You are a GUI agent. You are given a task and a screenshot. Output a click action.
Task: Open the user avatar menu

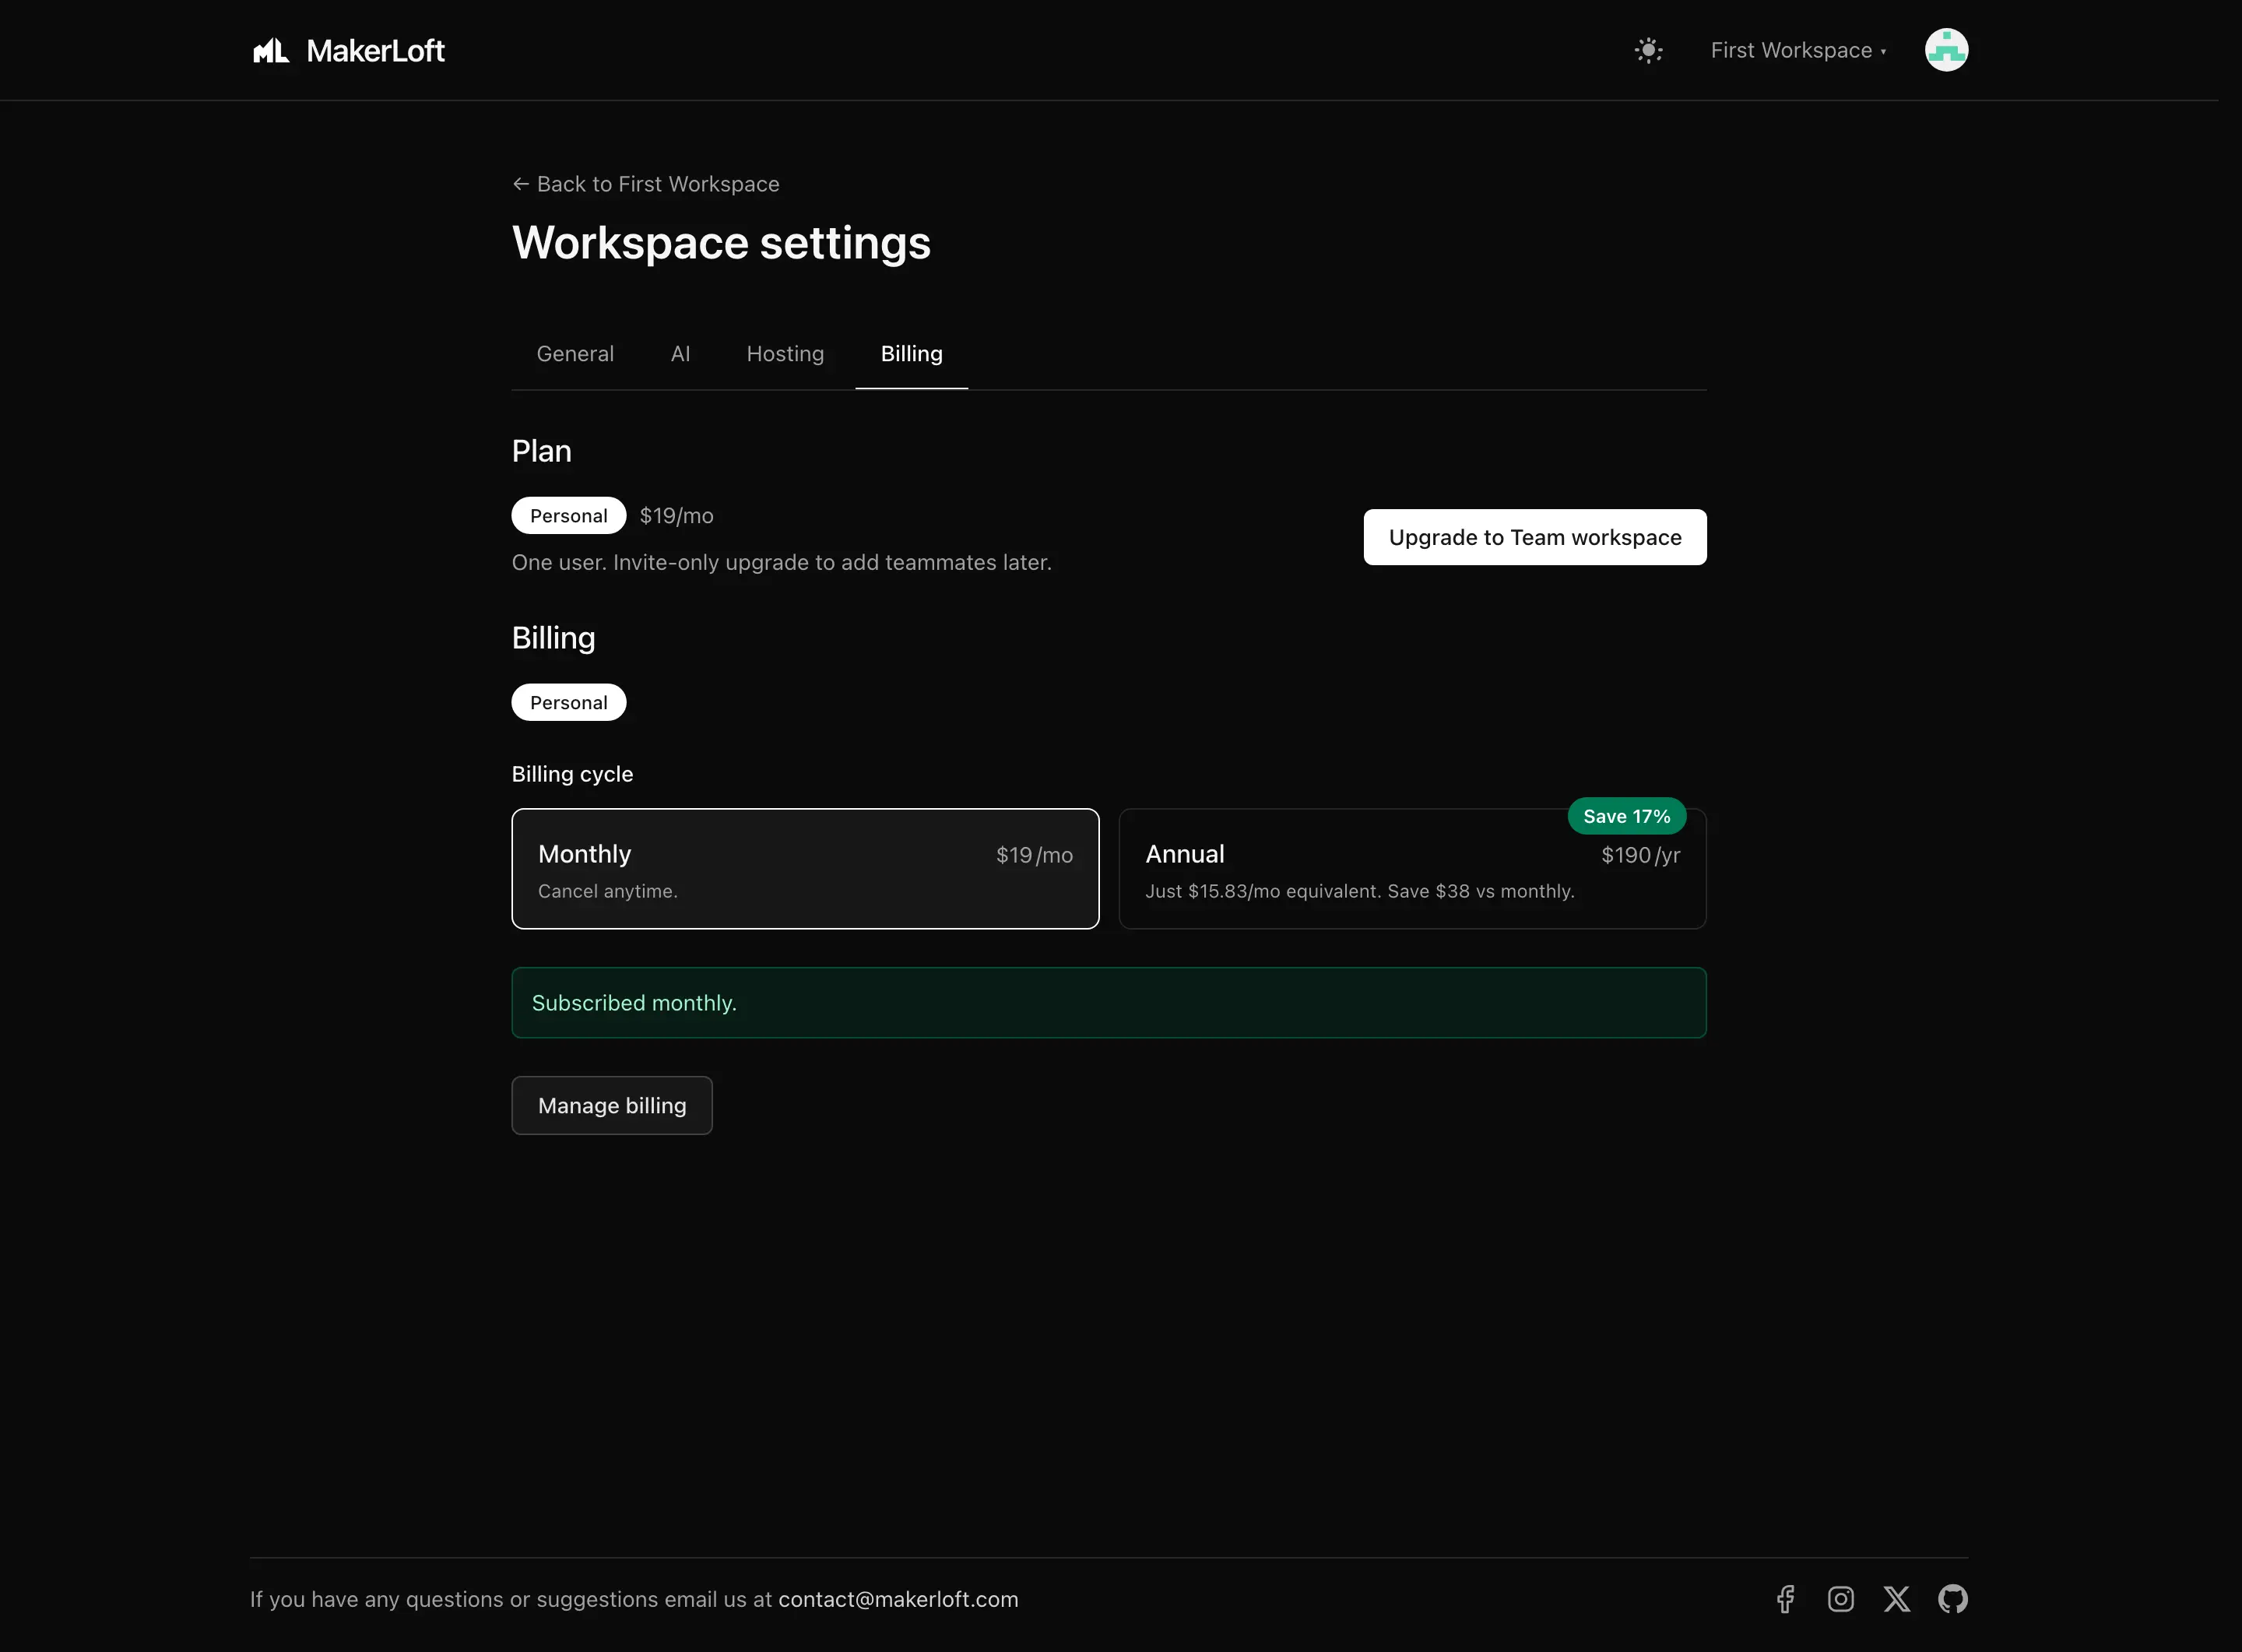pyautogui.click(x=1946, y=50)
